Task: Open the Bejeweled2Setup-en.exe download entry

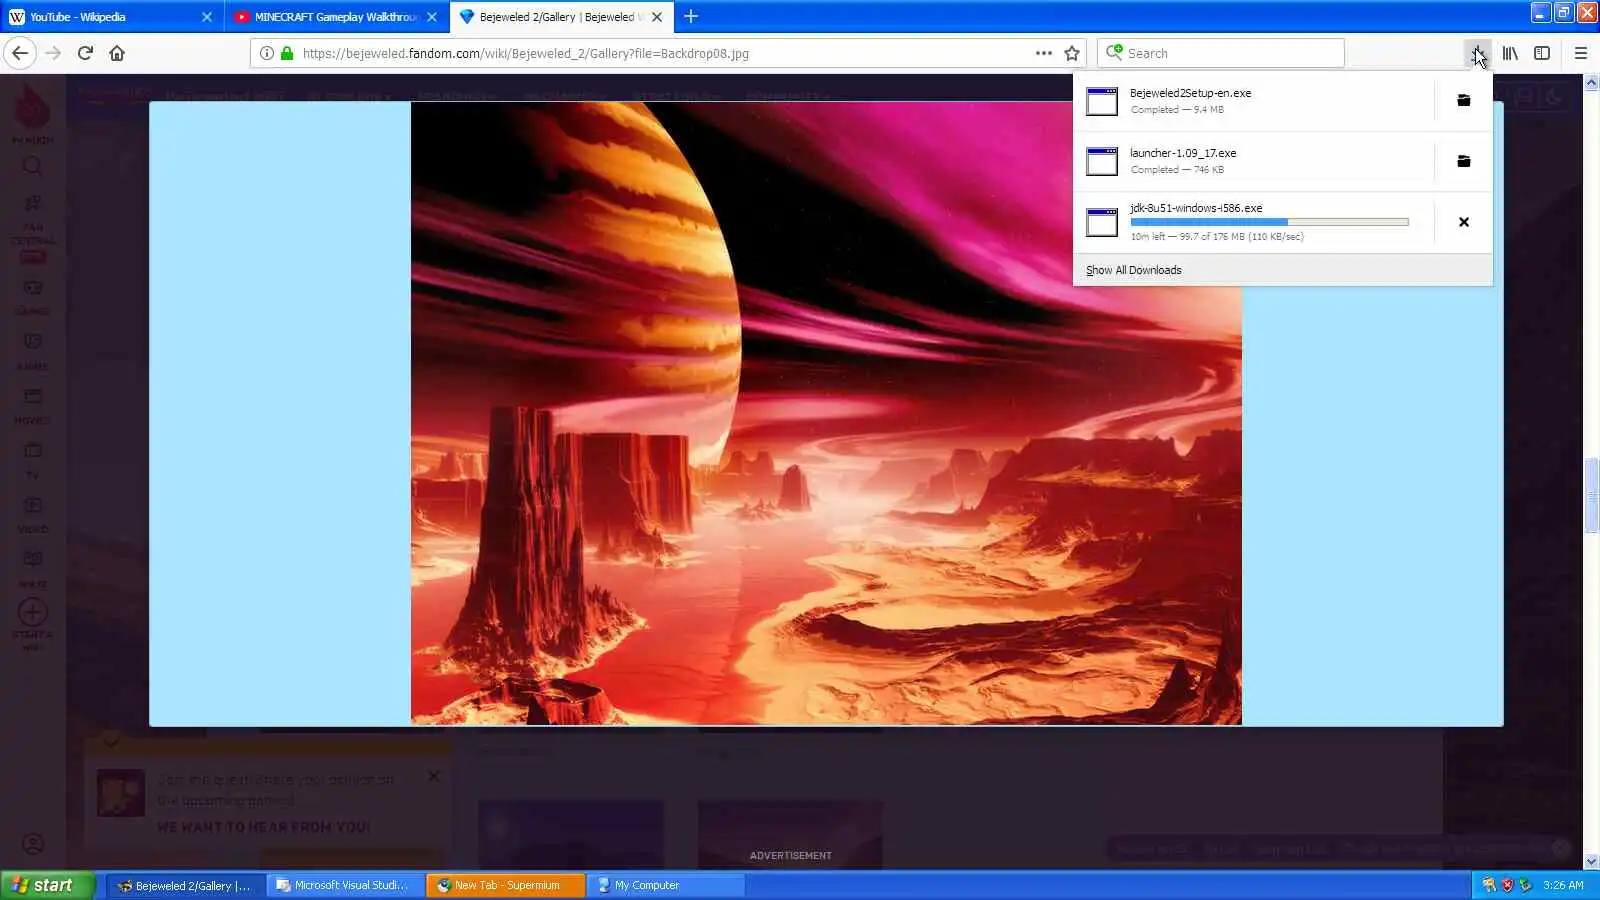Action: coord(1254,100)
